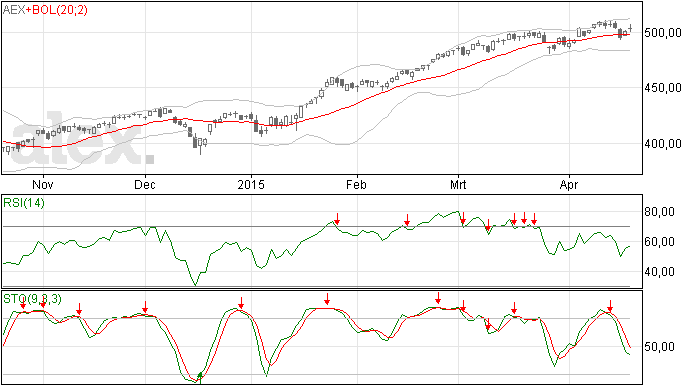Image resolution: width=690 pixels, height=387 pixels.
Task: Click the Nov date axis label
Action: 43,184
